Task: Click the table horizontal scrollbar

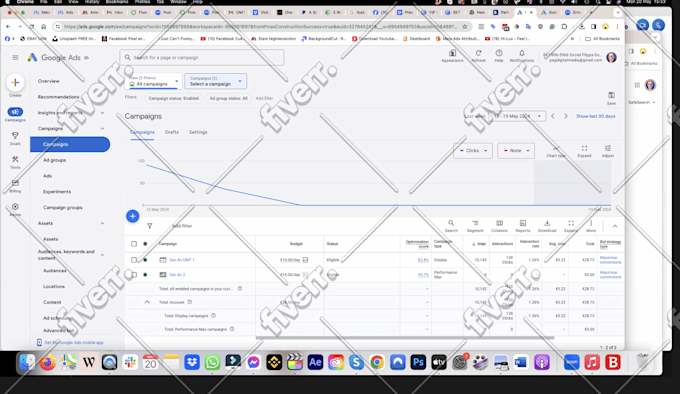Action: (x=405, y=338)
